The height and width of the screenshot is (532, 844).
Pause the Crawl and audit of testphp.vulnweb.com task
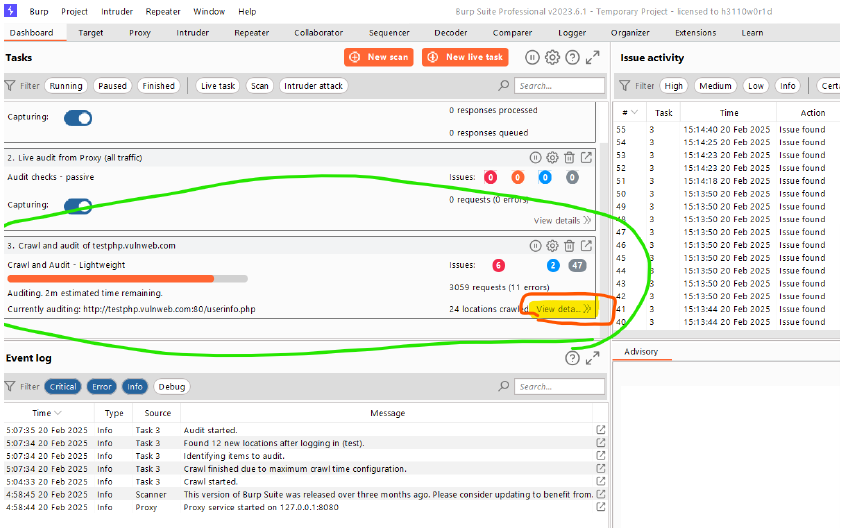tap(535, 246)
